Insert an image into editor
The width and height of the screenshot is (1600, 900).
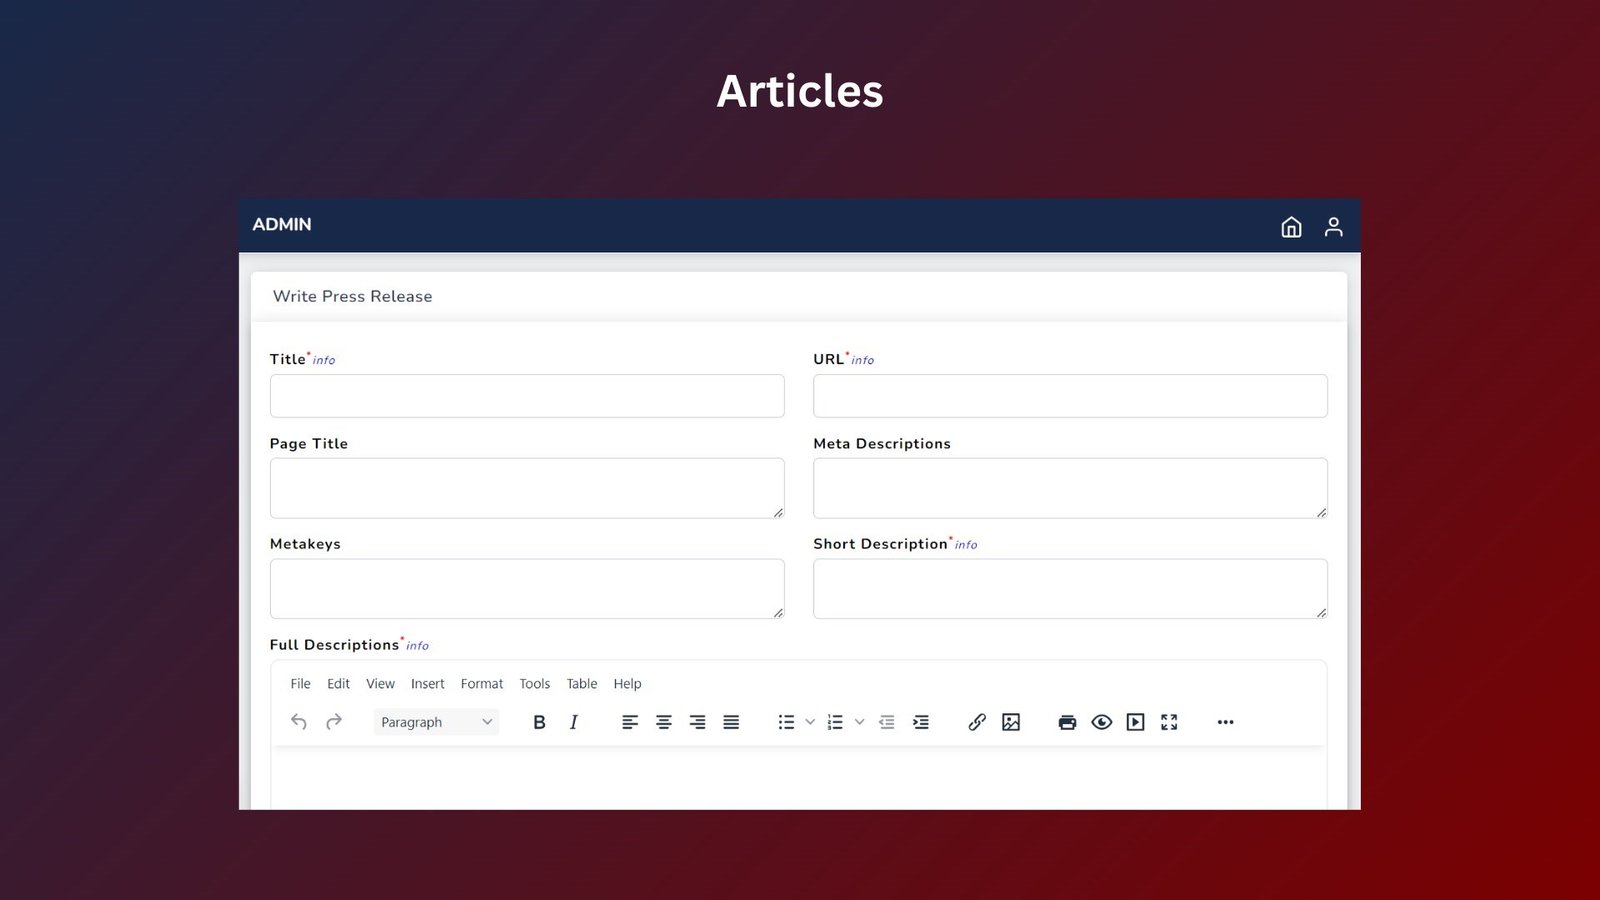1011,722
